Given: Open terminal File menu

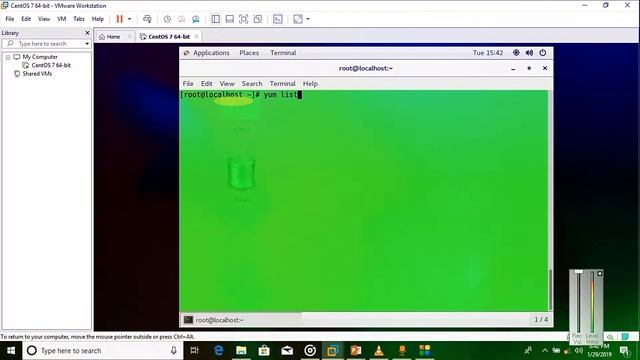Looking at the screenshot, I should (x=188, y=83).
